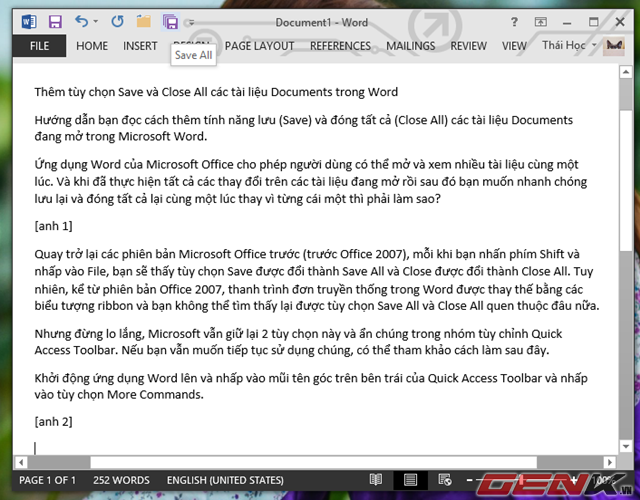The width and height of the screenshot is (640, 500).
Task: Open the FILE tab
Action: coord(40,46)
